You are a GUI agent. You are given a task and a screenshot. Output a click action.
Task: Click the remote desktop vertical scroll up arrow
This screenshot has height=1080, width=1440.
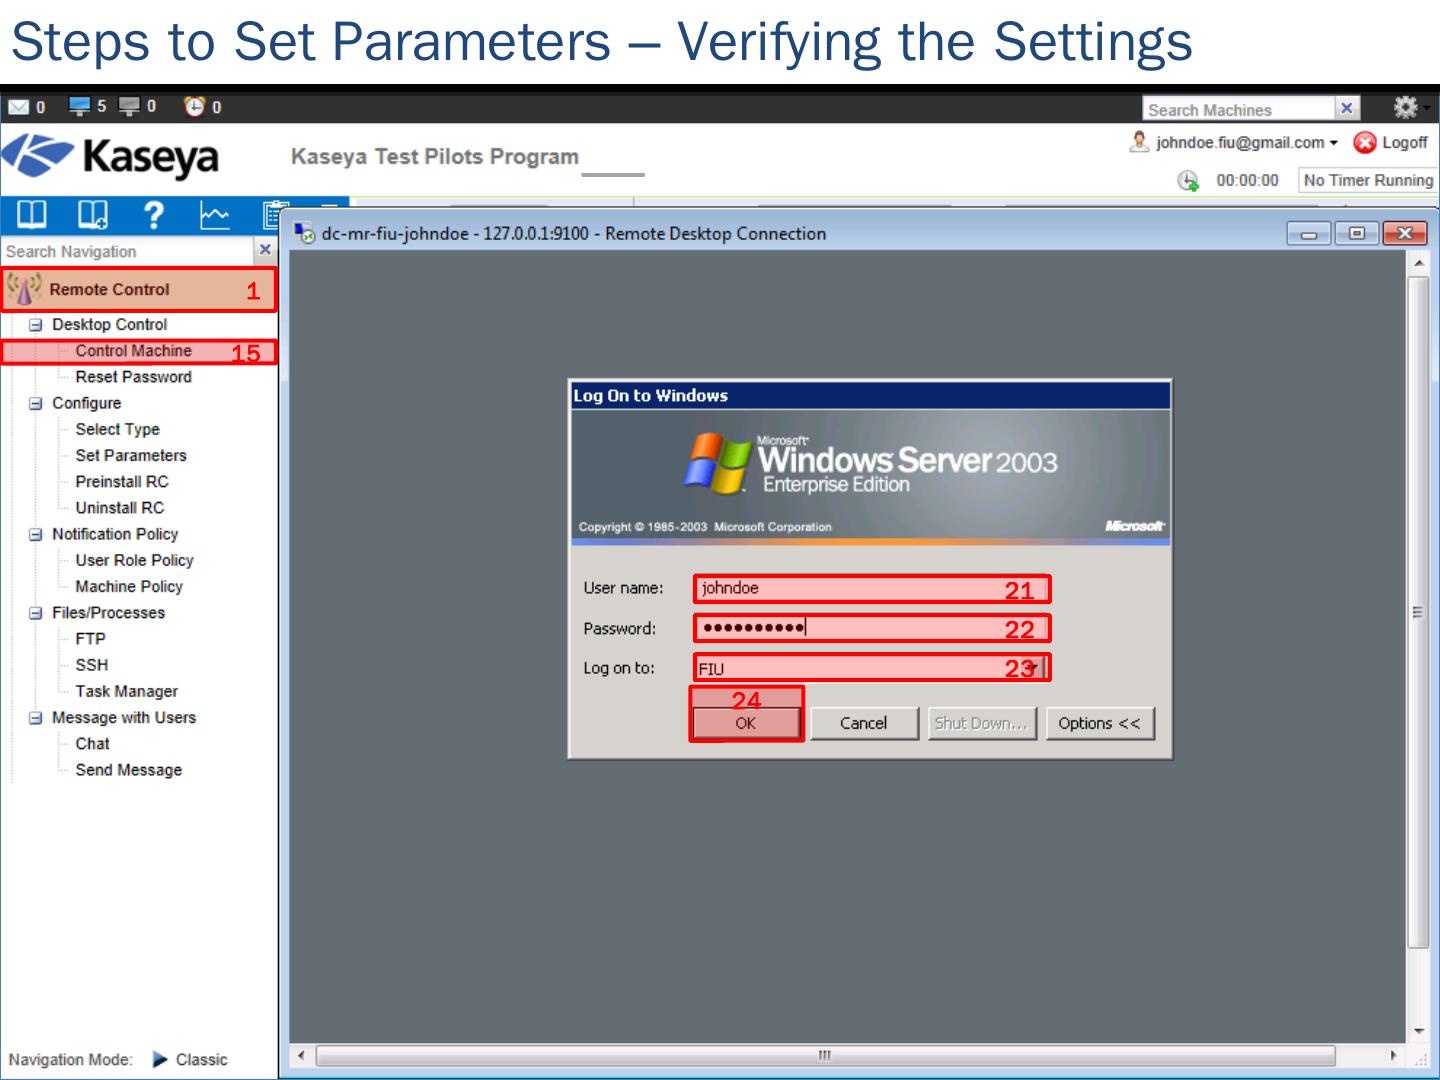(1418, 263)
